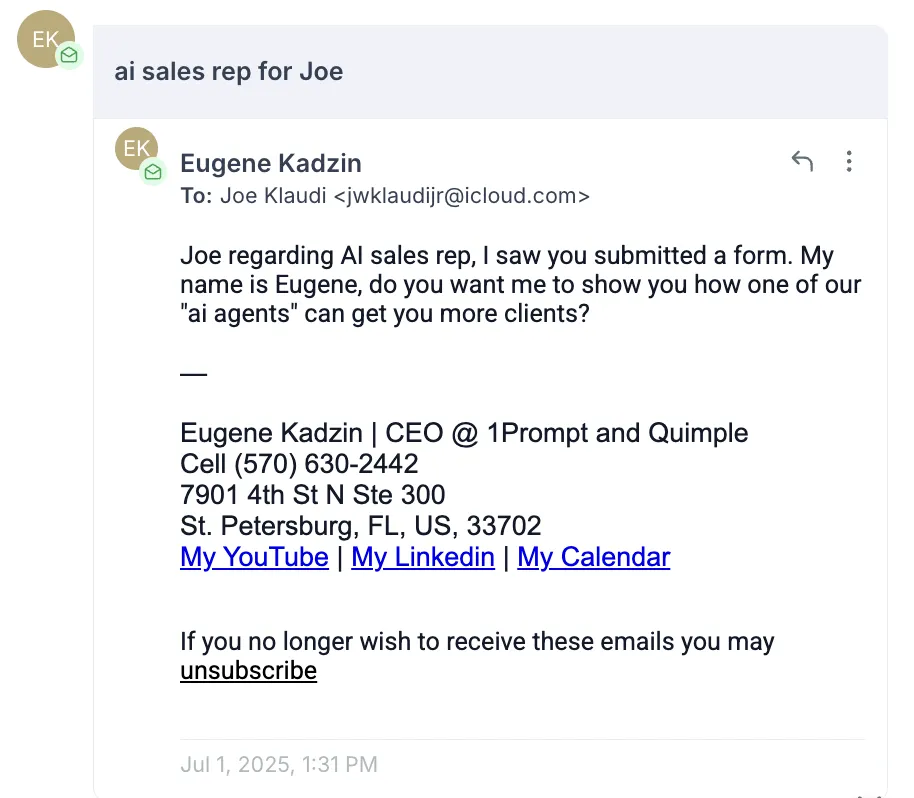Screen dimensions: 914x798
Task: Click the large EK avatar beside subject
Action: pos(45,39)
